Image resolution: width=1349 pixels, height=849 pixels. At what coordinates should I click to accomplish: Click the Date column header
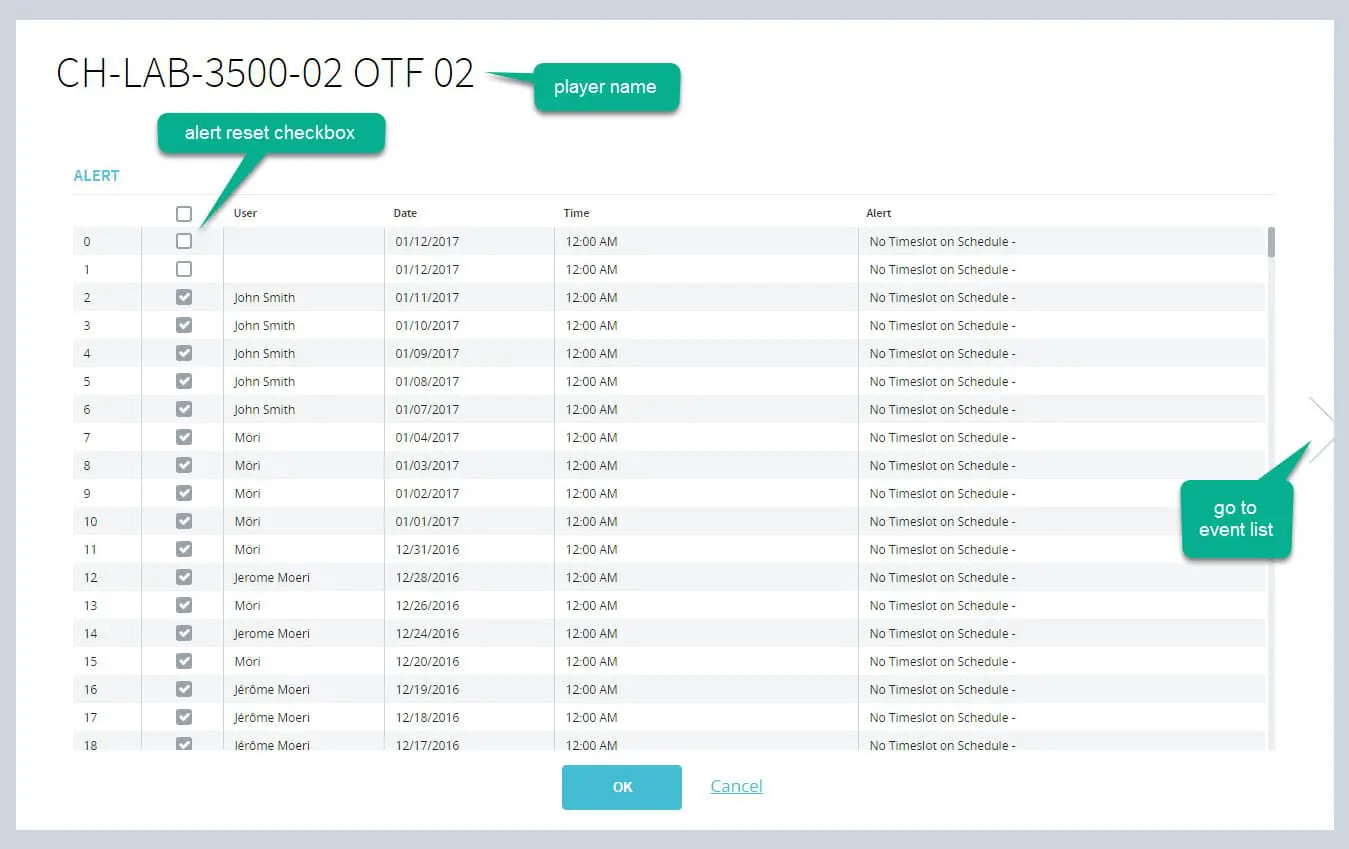(x=405, y=213)
